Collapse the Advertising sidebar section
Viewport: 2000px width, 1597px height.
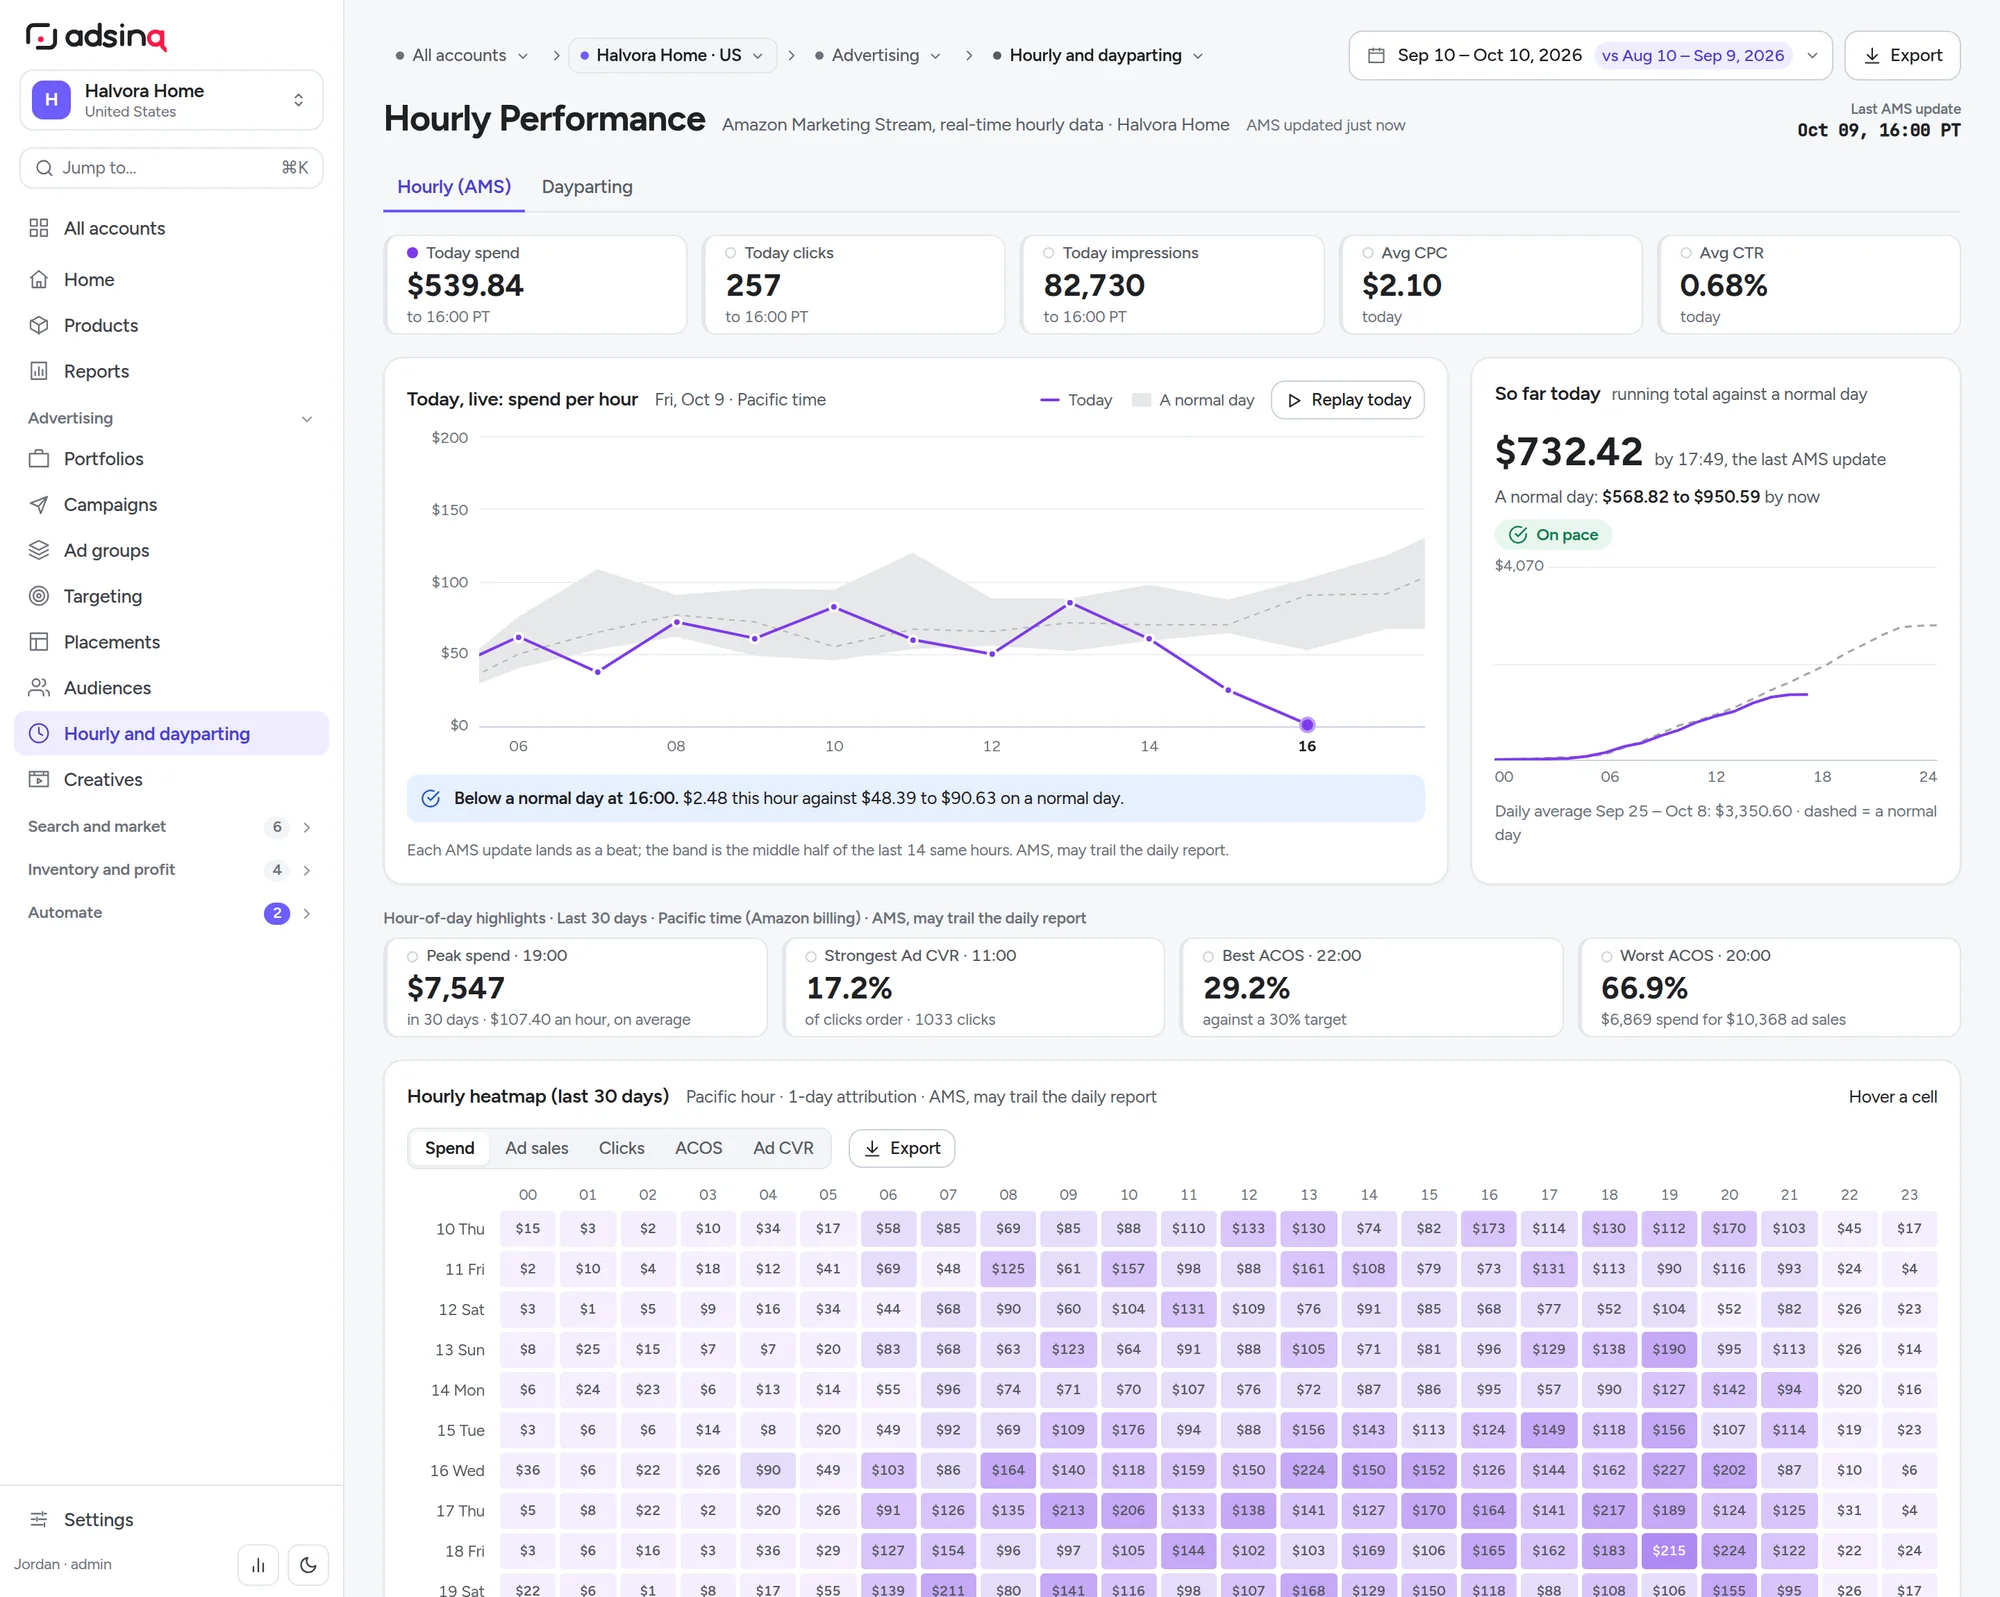pos(171,418)
